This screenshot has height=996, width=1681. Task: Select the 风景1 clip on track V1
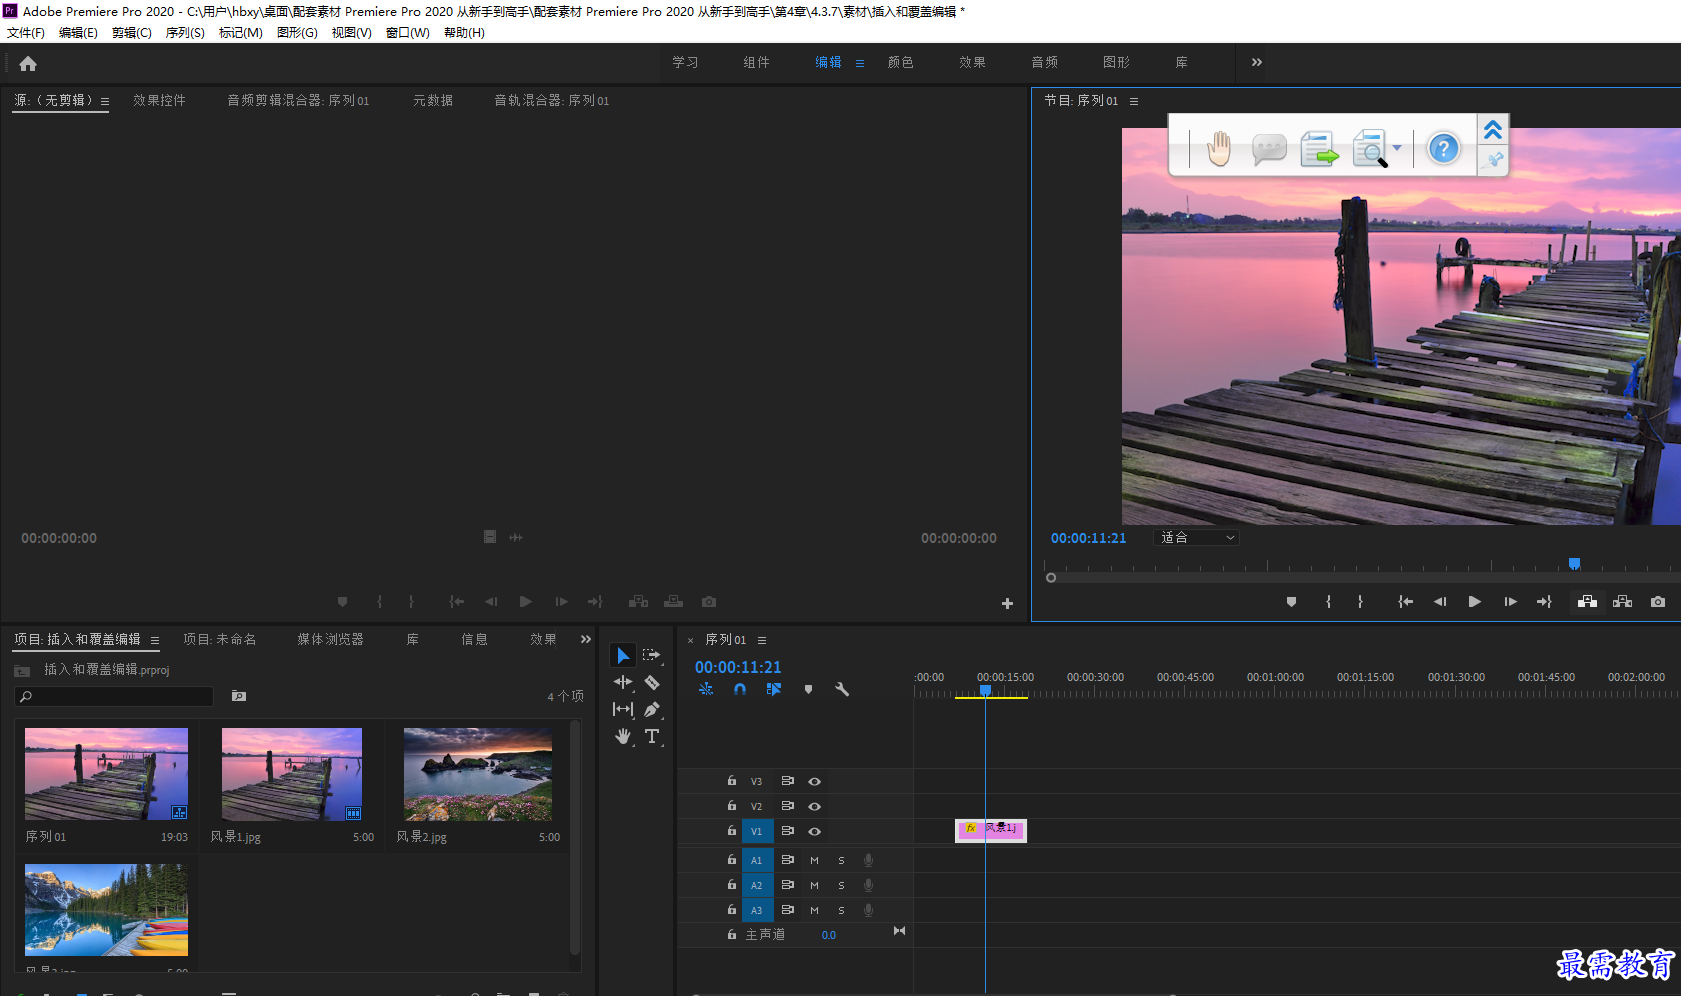coord(991,830)
